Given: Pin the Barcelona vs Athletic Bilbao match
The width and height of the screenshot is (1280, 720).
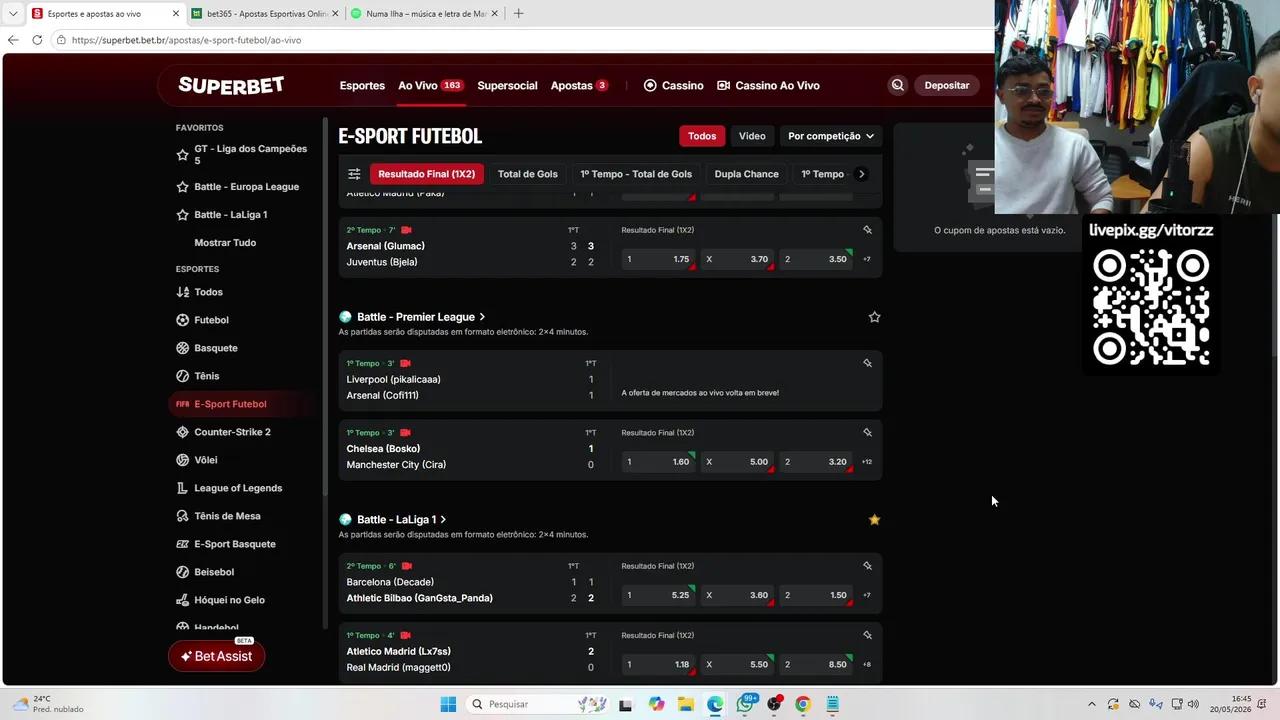Looking at the screenshot, I should pyautogui.click(x=867, y=566).
